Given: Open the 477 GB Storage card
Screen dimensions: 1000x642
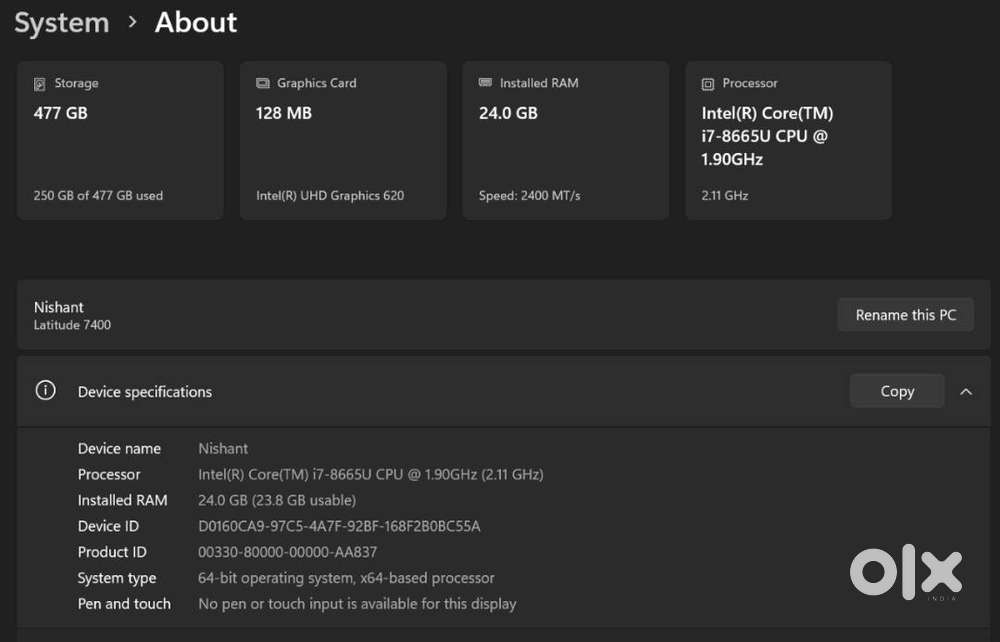Looking at the screenshot, I should pos(120,140).
